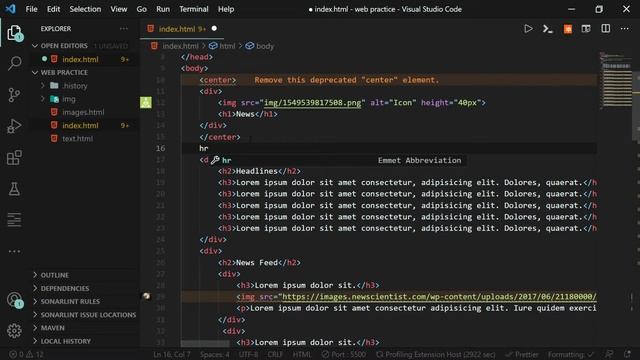
Task: Click the run in terminal icon
Action: click(x=548, y=29)
